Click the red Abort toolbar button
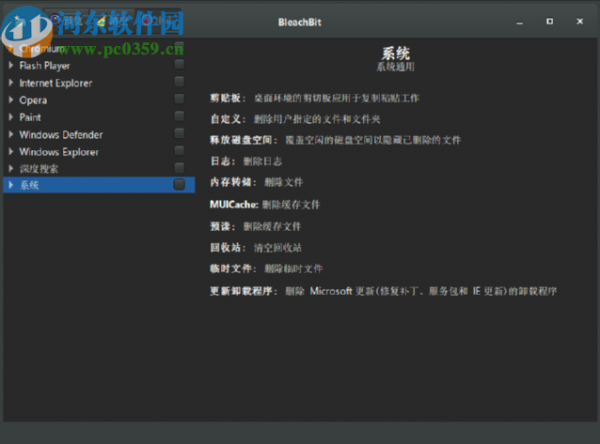This screenshot has height=444, width=600. [158, 21]
